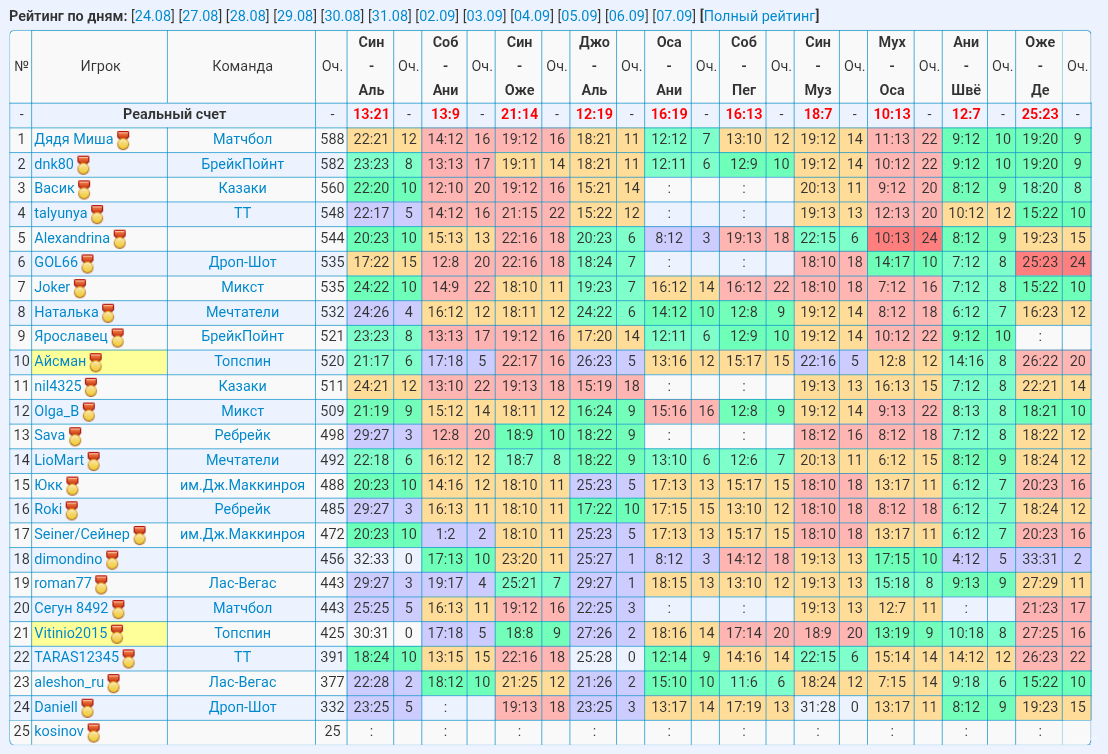Open team Матчбол in the first row
1108x754 pixels.
tap(242, 139)
